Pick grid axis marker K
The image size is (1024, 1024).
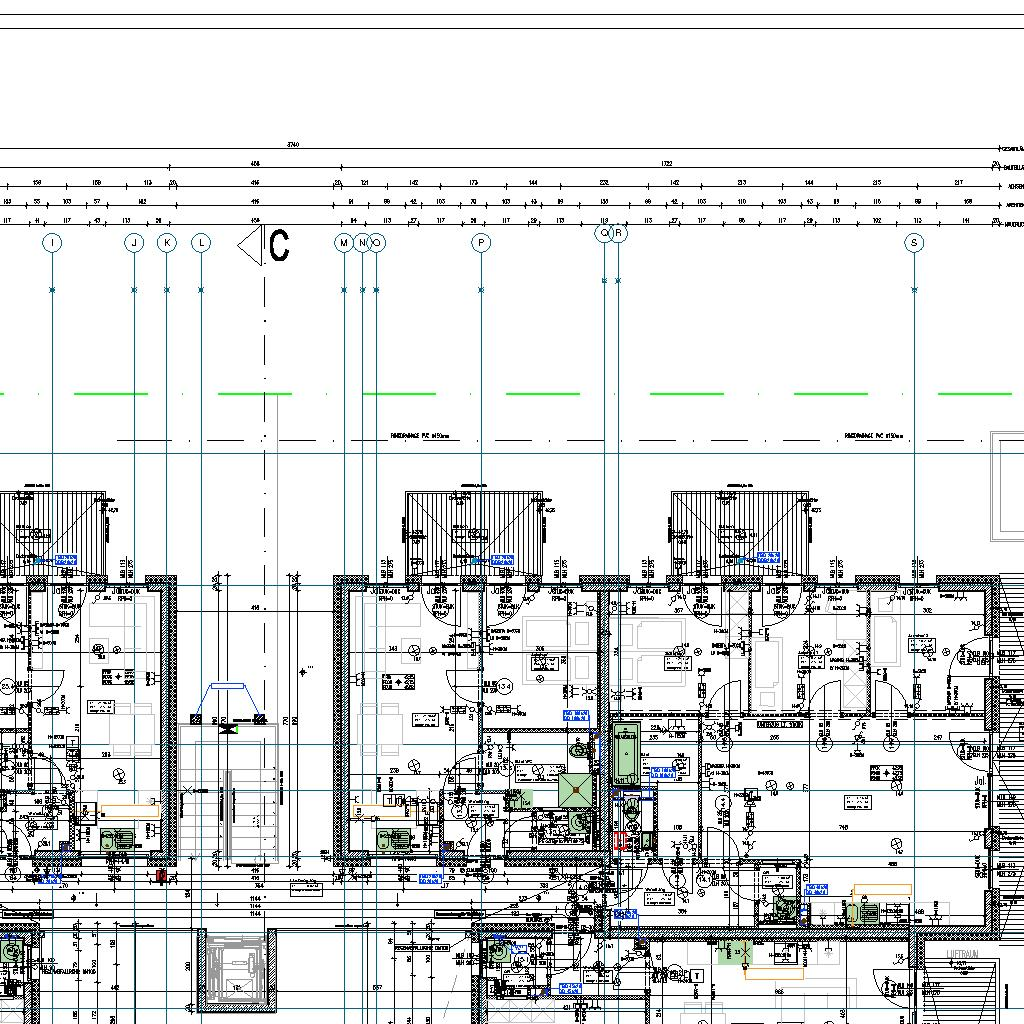coord(167,242)
